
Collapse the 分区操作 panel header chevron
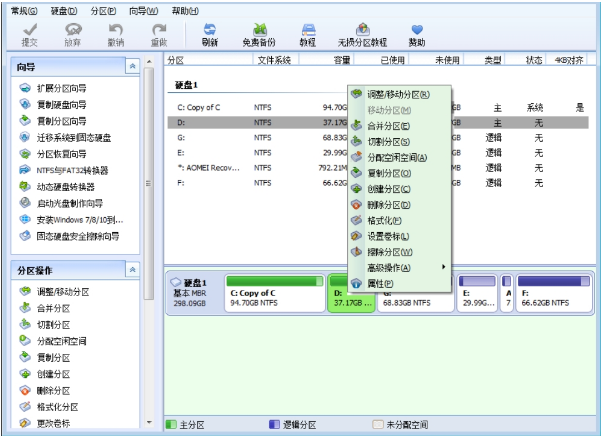[x=132, y=270]
